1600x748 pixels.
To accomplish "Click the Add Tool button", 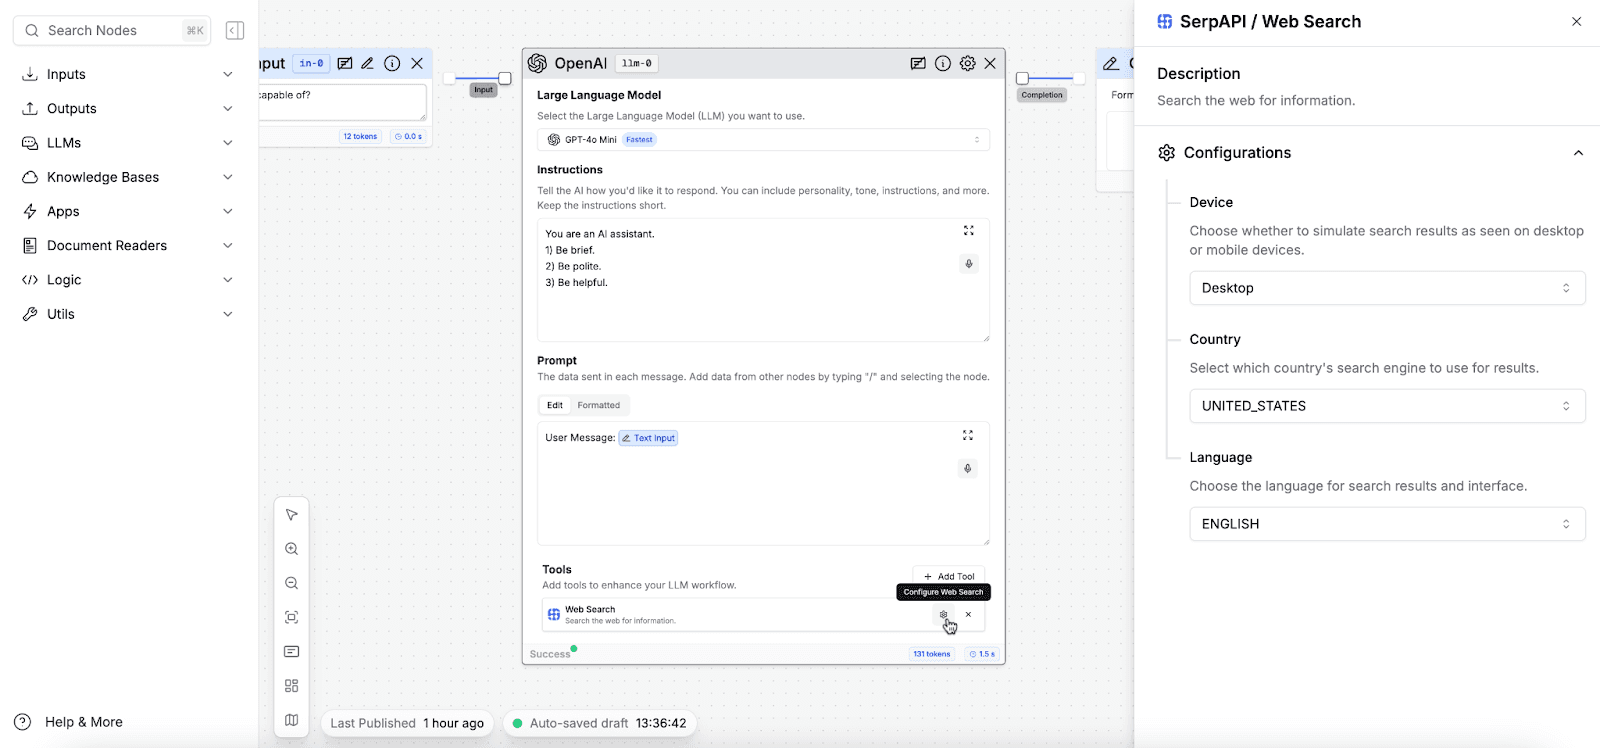I will tap(948, 576).
